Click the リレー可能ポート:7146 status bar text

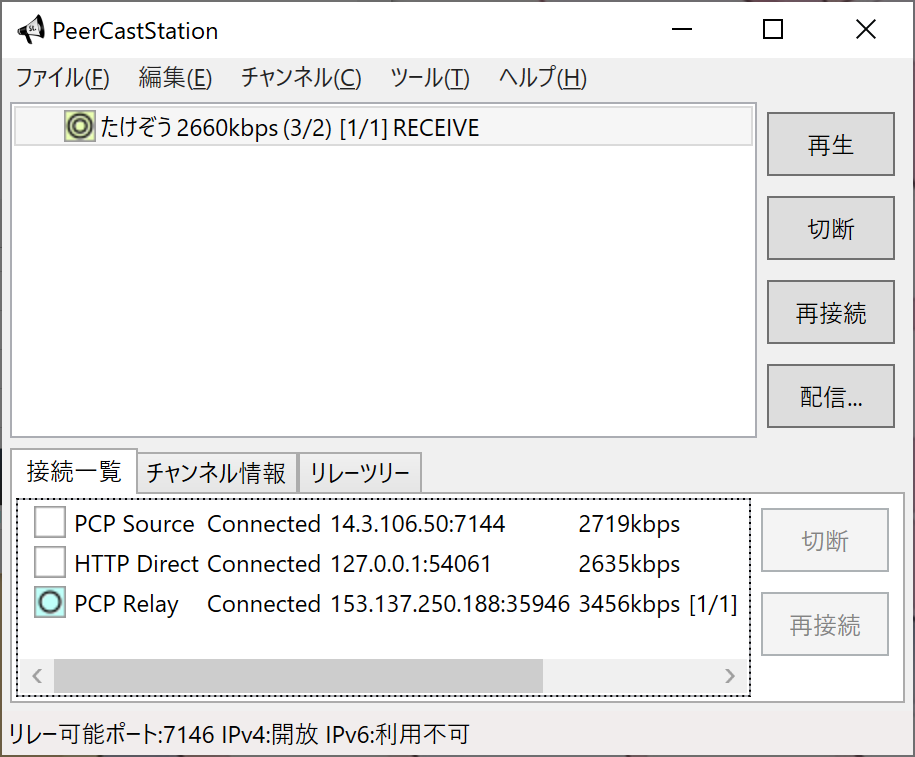pyautogui.click(x=111, y=734)
